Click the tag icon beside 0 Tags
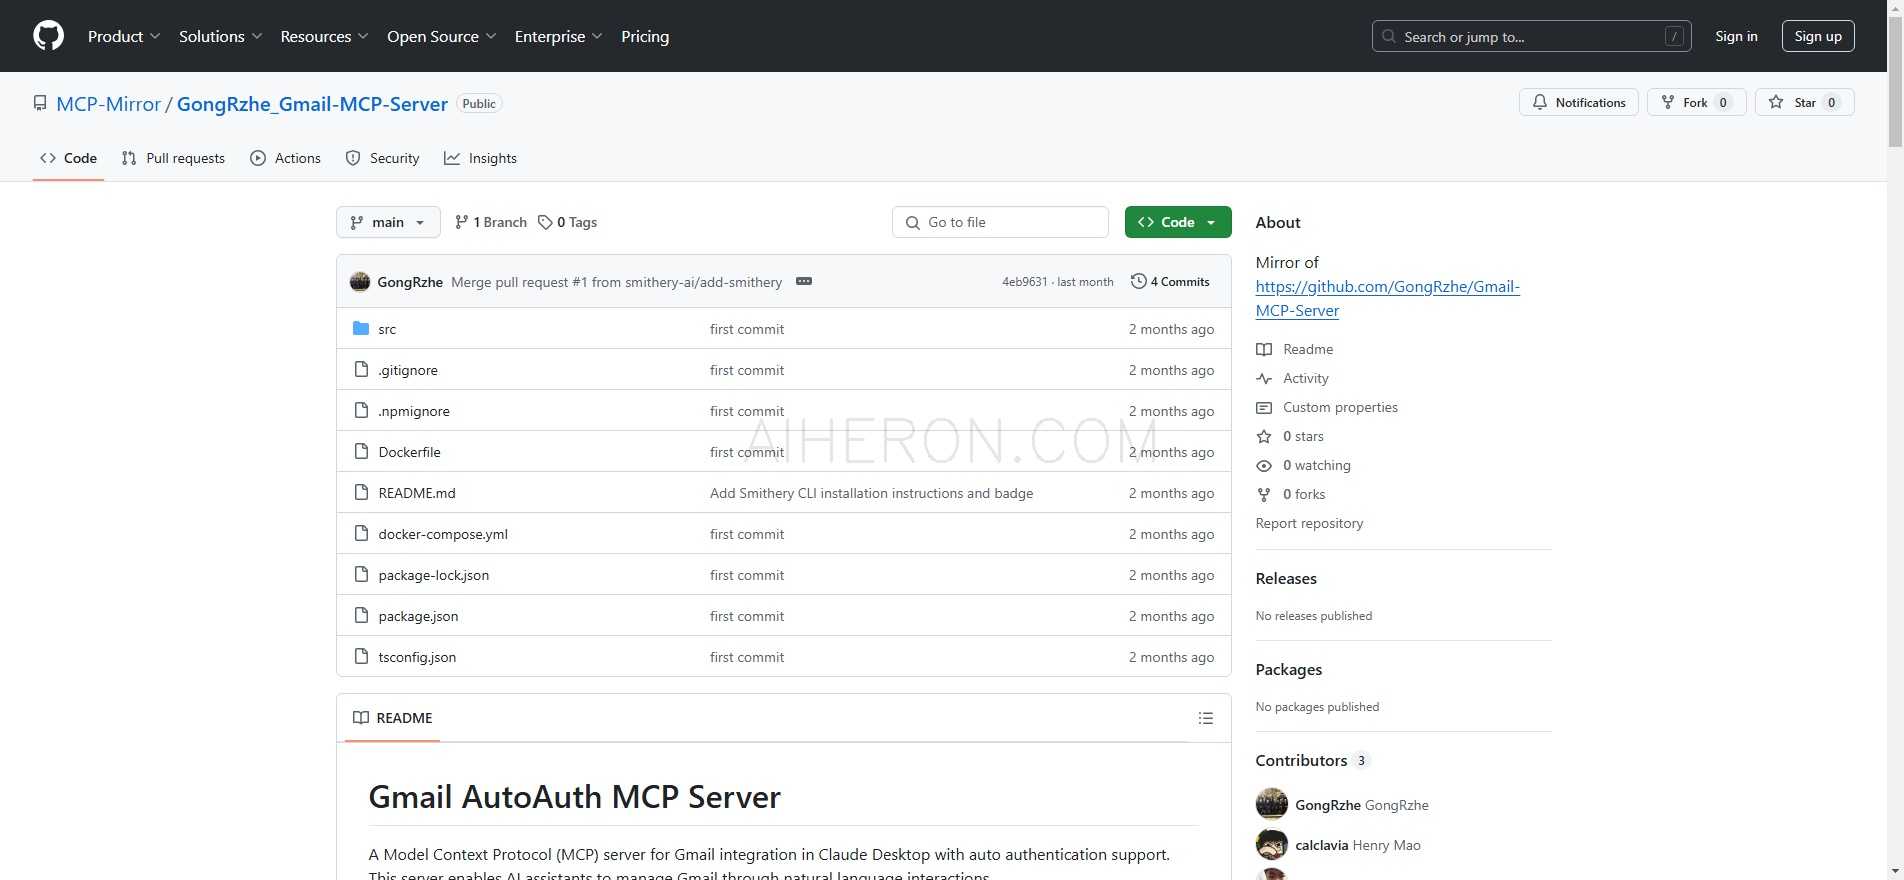1904x880 pixels. tap(545, 222)
